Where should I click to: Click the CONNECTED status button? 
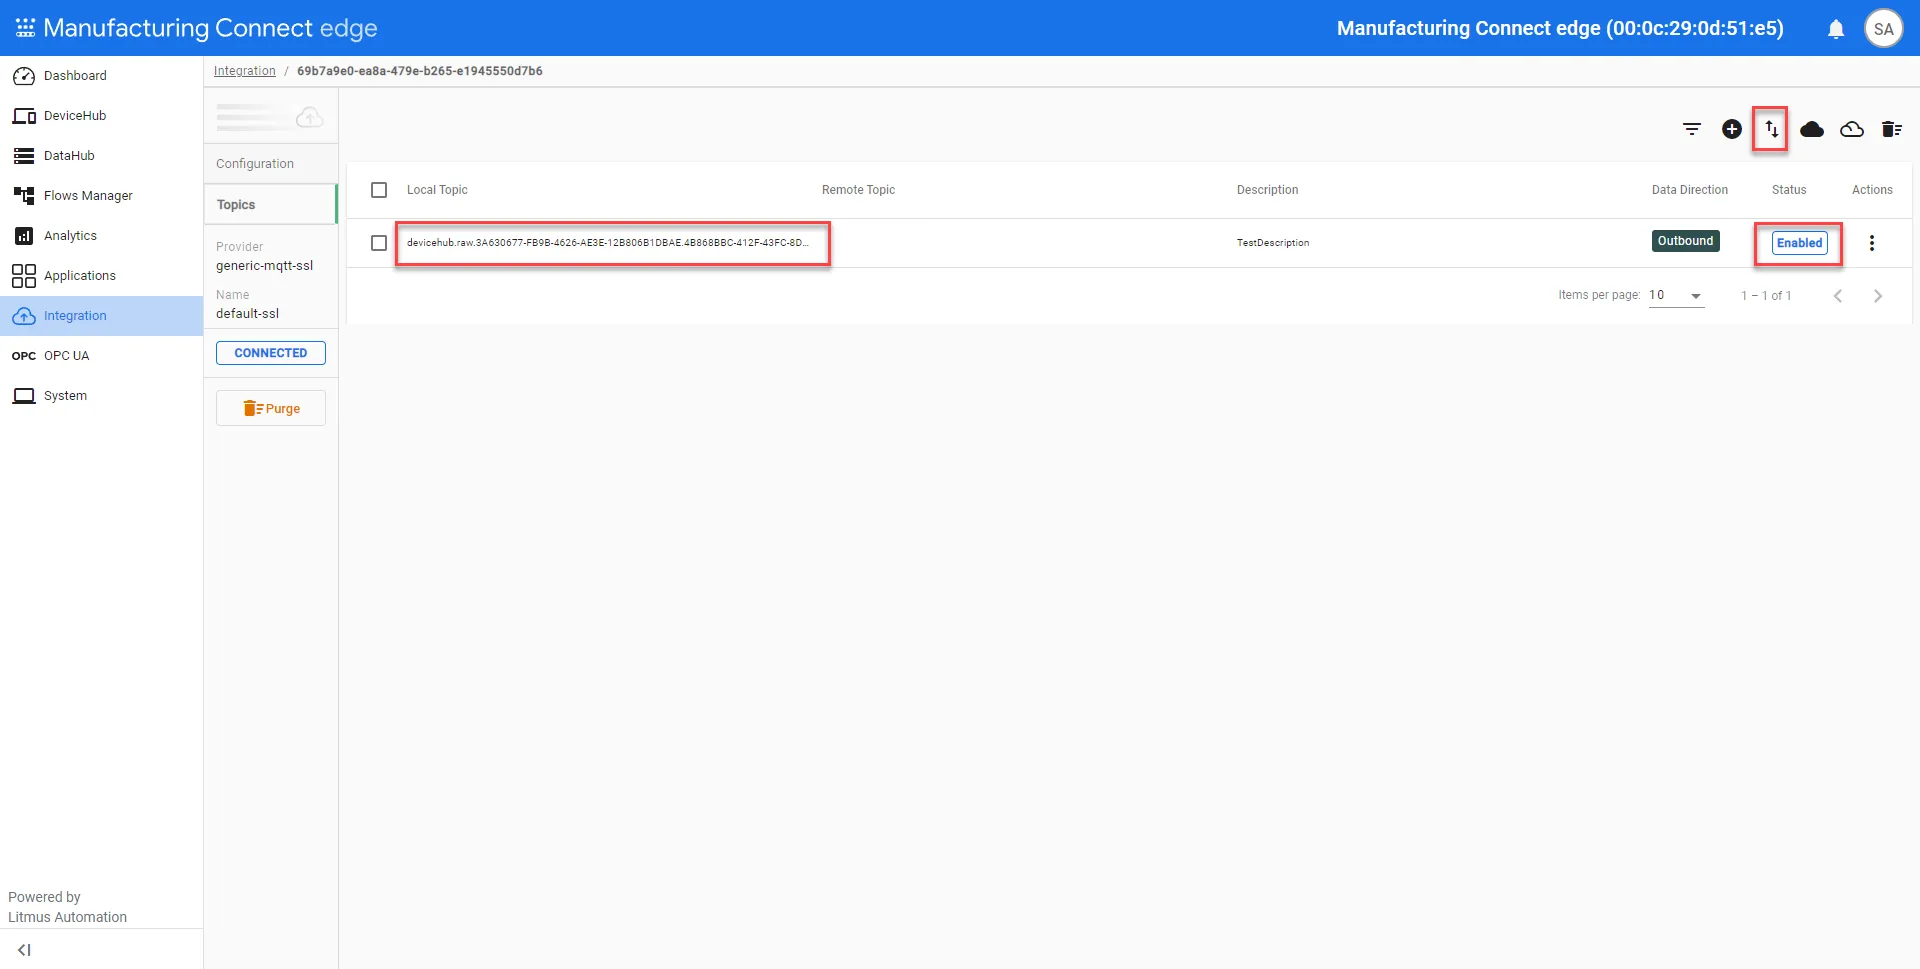coord(271,353)
